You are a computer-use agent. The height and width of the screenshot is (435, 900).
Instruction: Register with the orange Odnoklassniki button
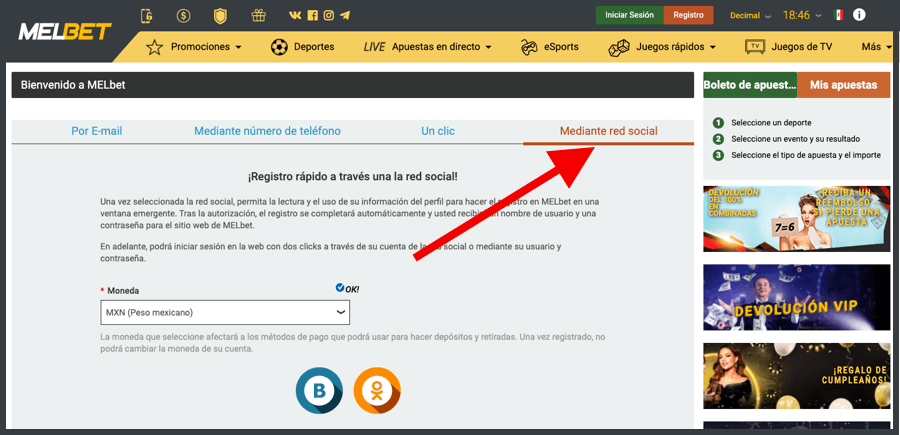coord(377,391)
